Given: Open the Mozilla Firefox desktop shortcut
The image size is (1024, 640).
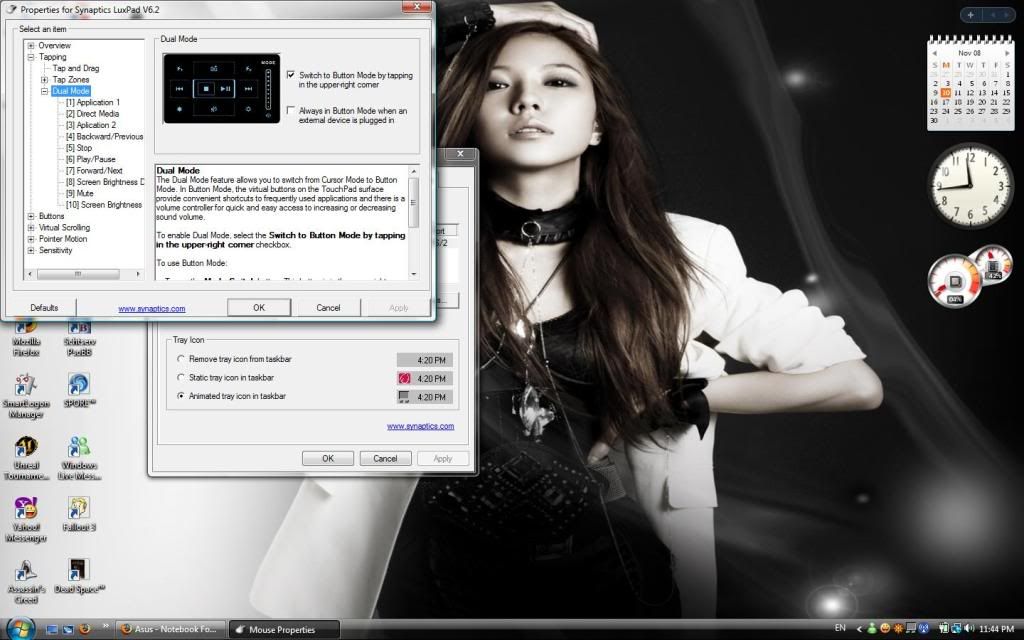Looking at the screenshot, I should (x=26, y=338).
